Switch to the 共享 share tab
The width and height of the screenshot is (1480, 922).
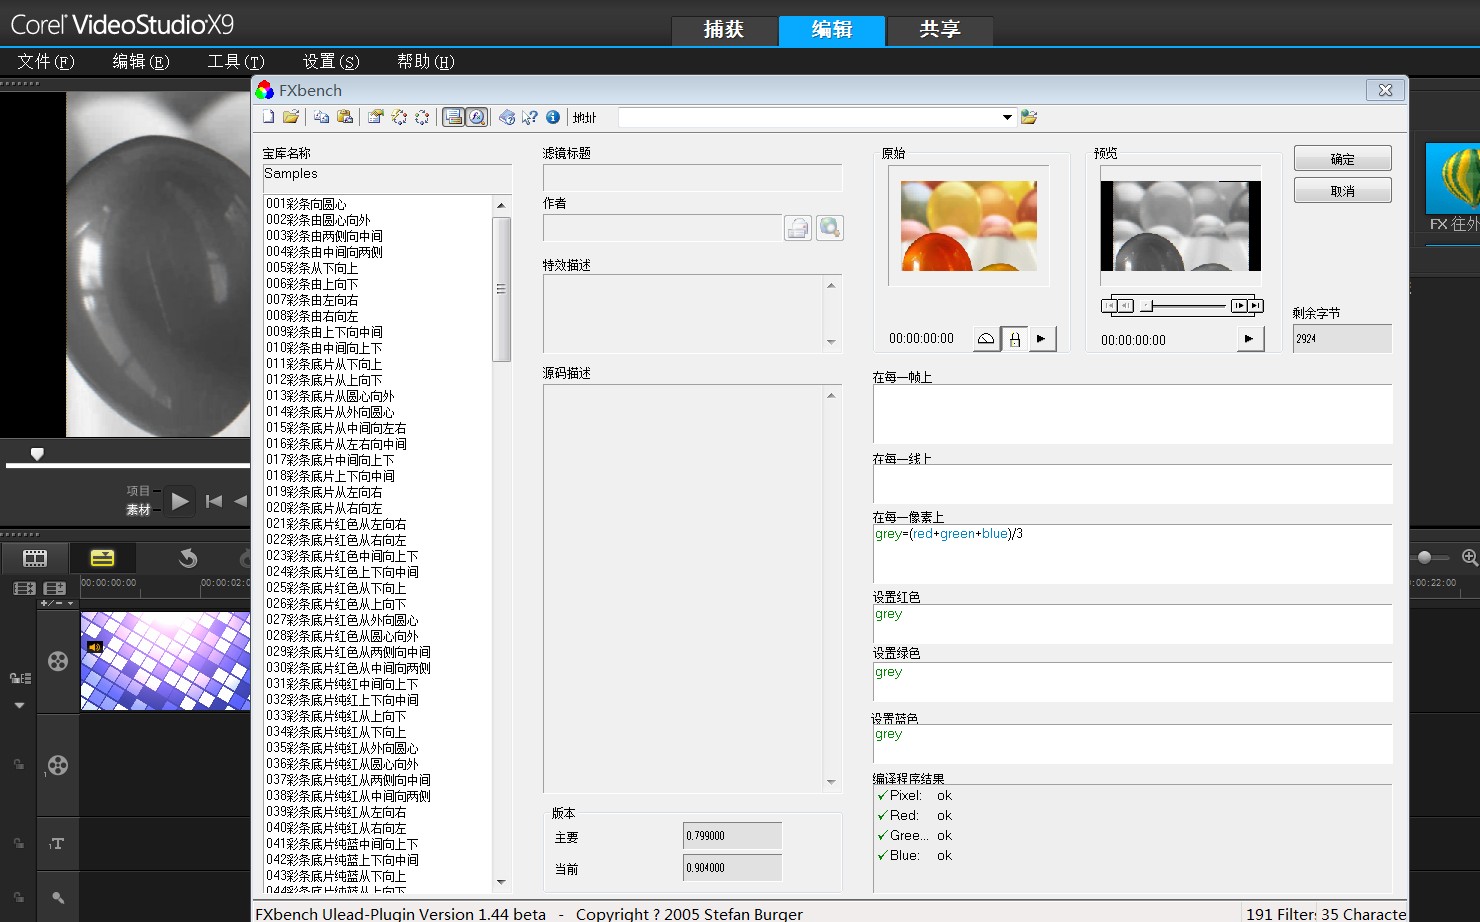(940, 30)
